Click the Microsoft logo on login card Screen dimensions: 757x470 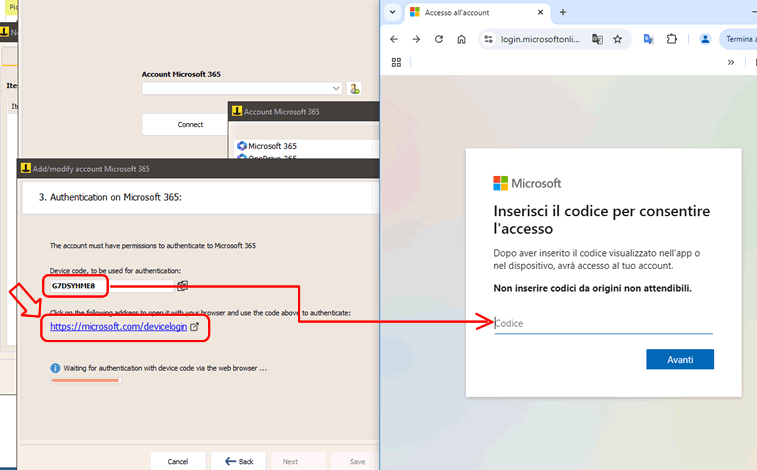pos(527,183)
